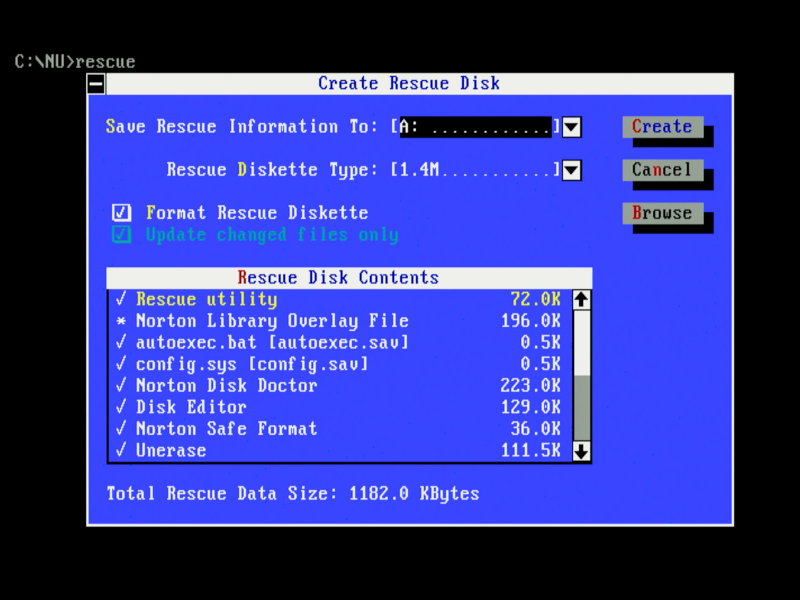Toggle the Norton Safe Format checkmark
Image resolution: width=800 pixels, height=600 pixels.
click(x=121, y=429)
